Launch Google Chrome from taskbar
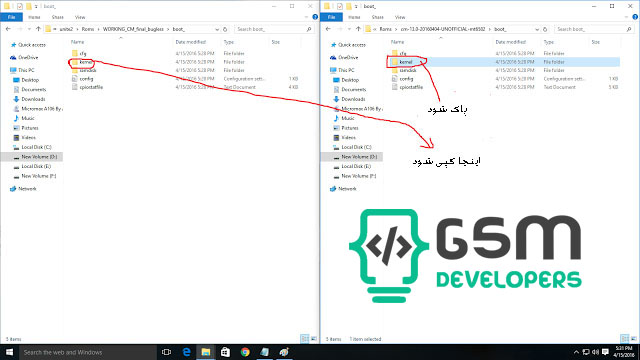Viewport: 640px width, 360px height. tap(245, 352)
